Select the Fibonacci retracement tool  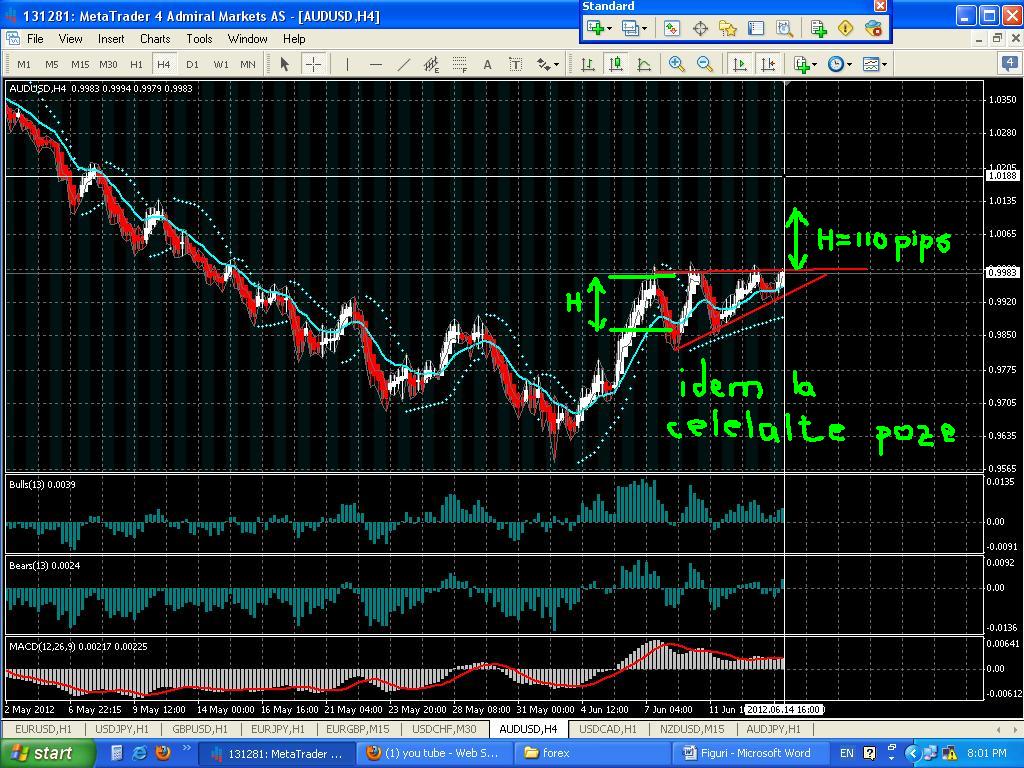pos(460,64)
